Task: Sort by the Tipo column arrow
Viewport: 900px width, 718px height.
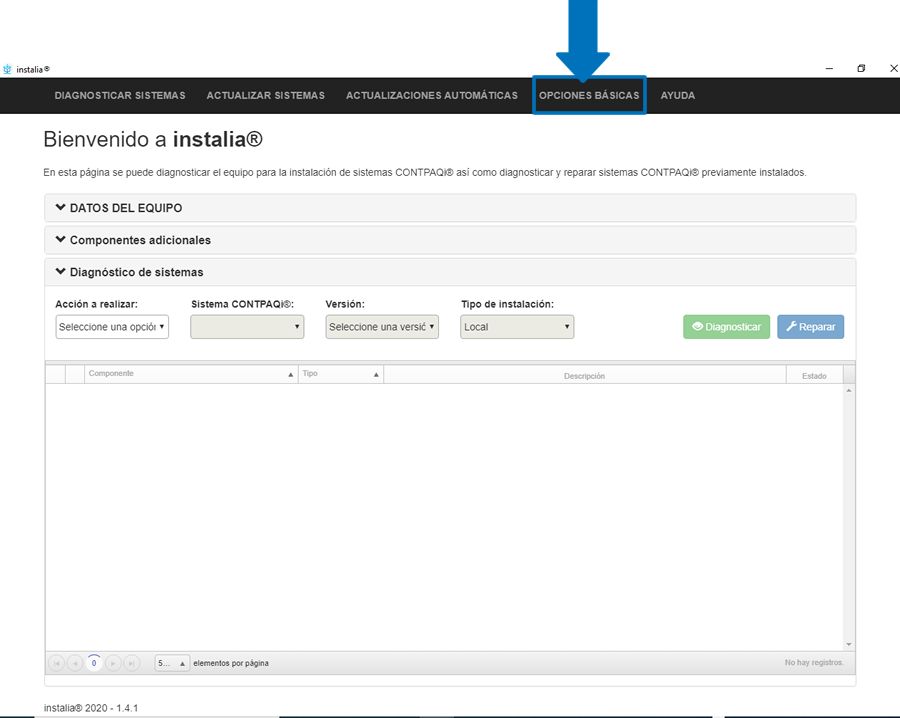Action: click(x=376, y=374)
